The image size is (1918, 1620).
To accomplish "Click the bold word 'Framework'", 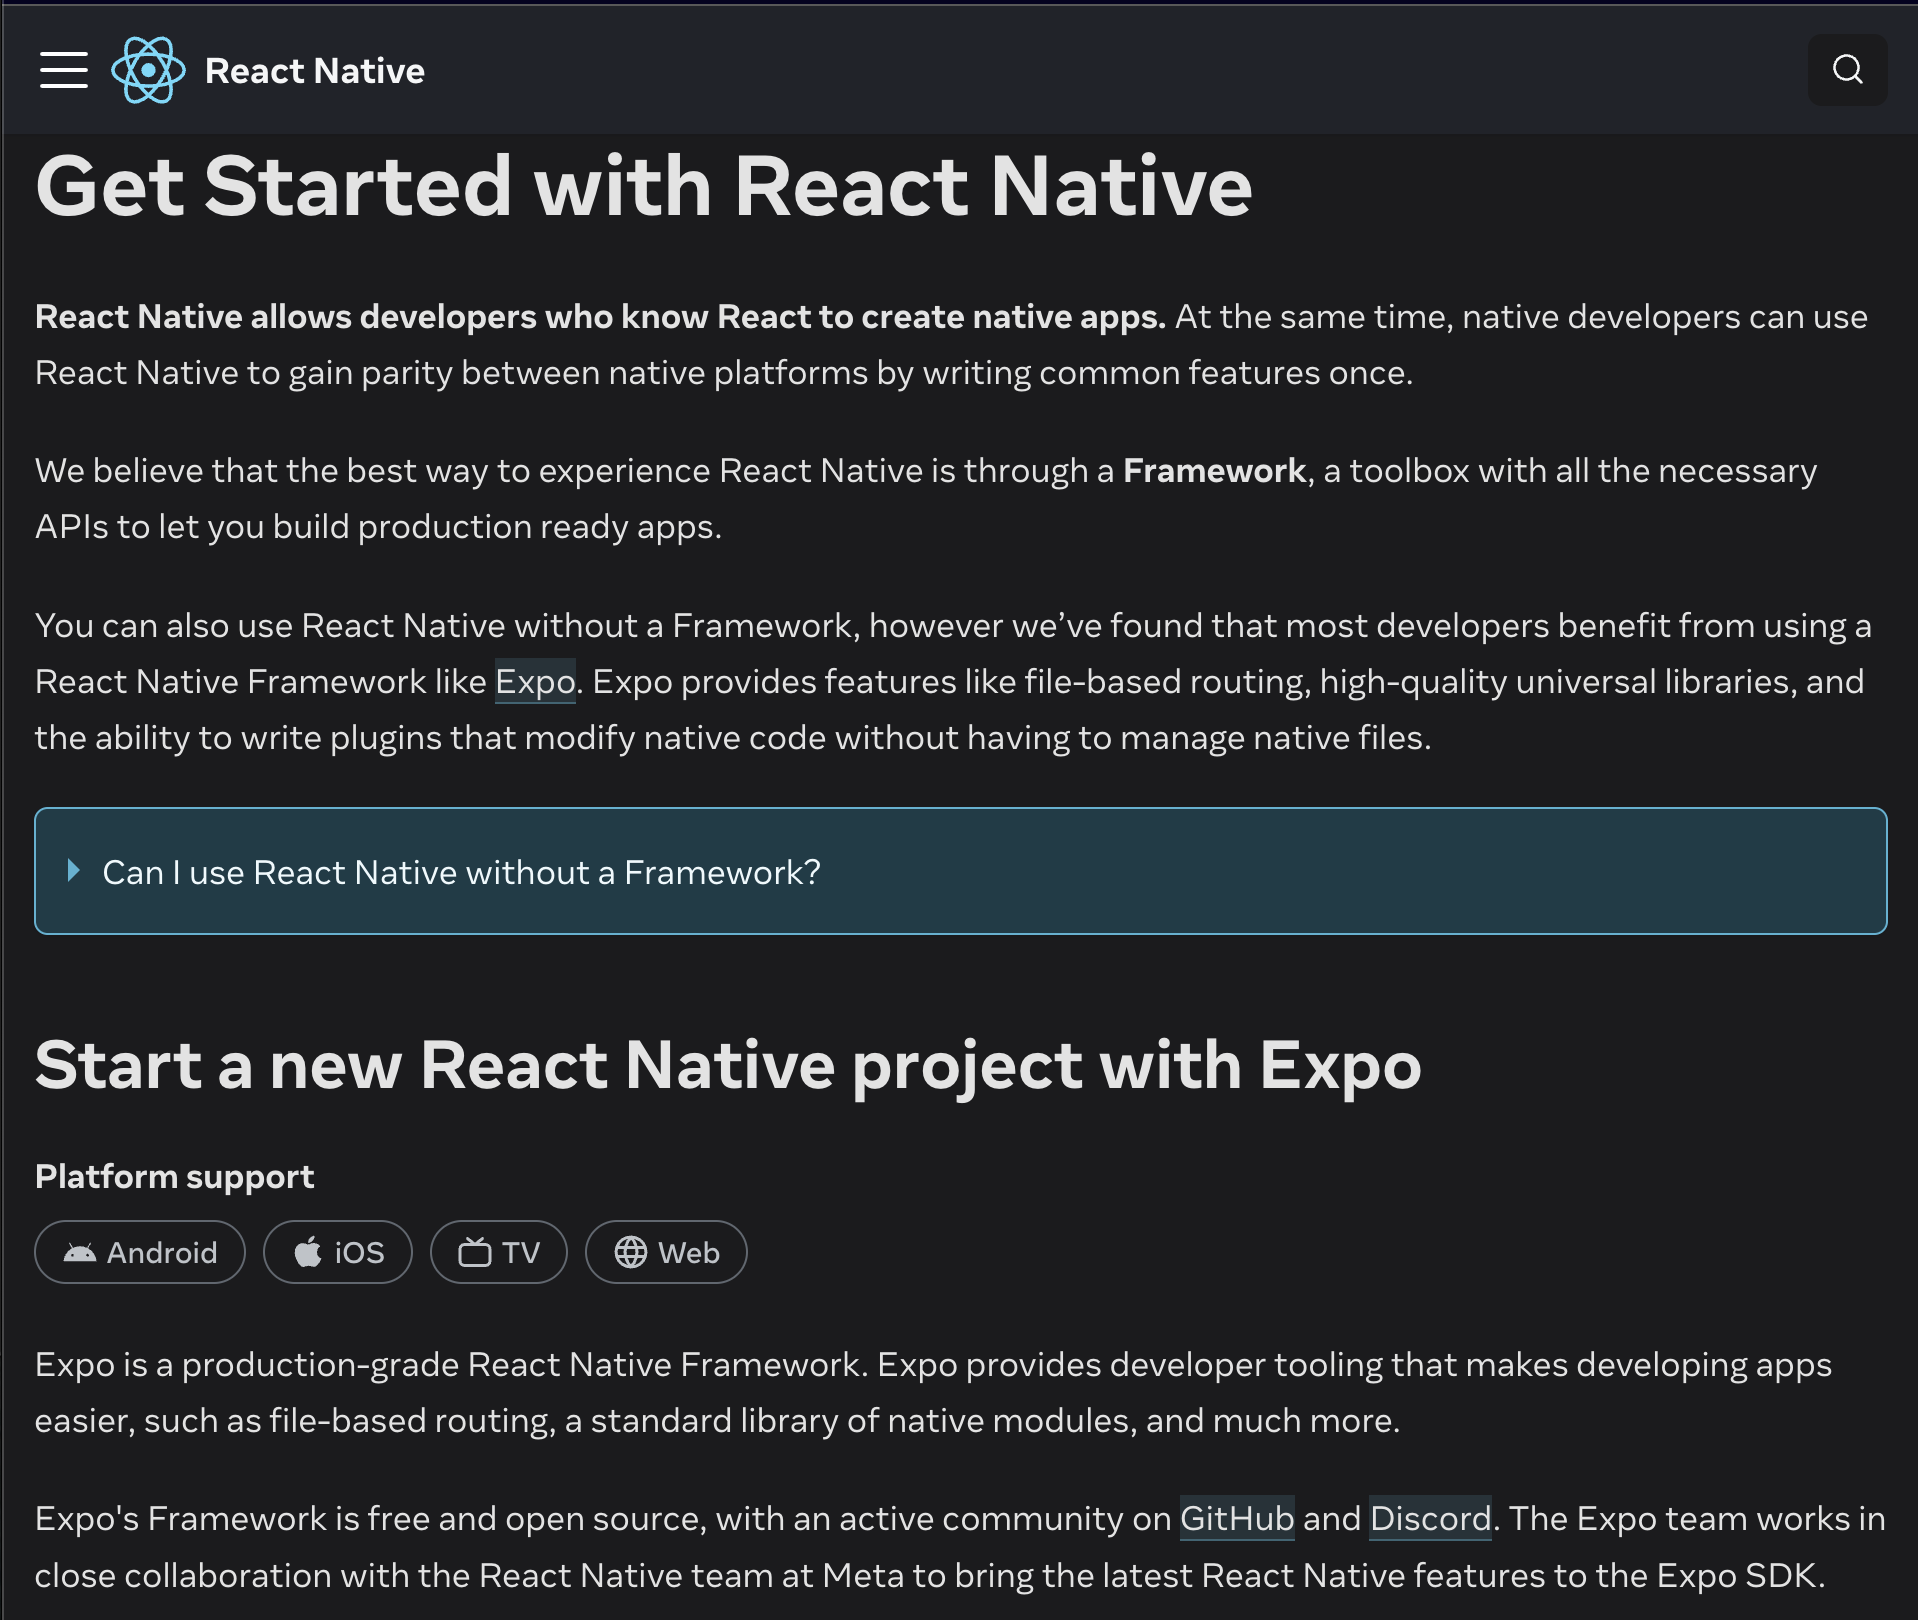I will 1214,470.
